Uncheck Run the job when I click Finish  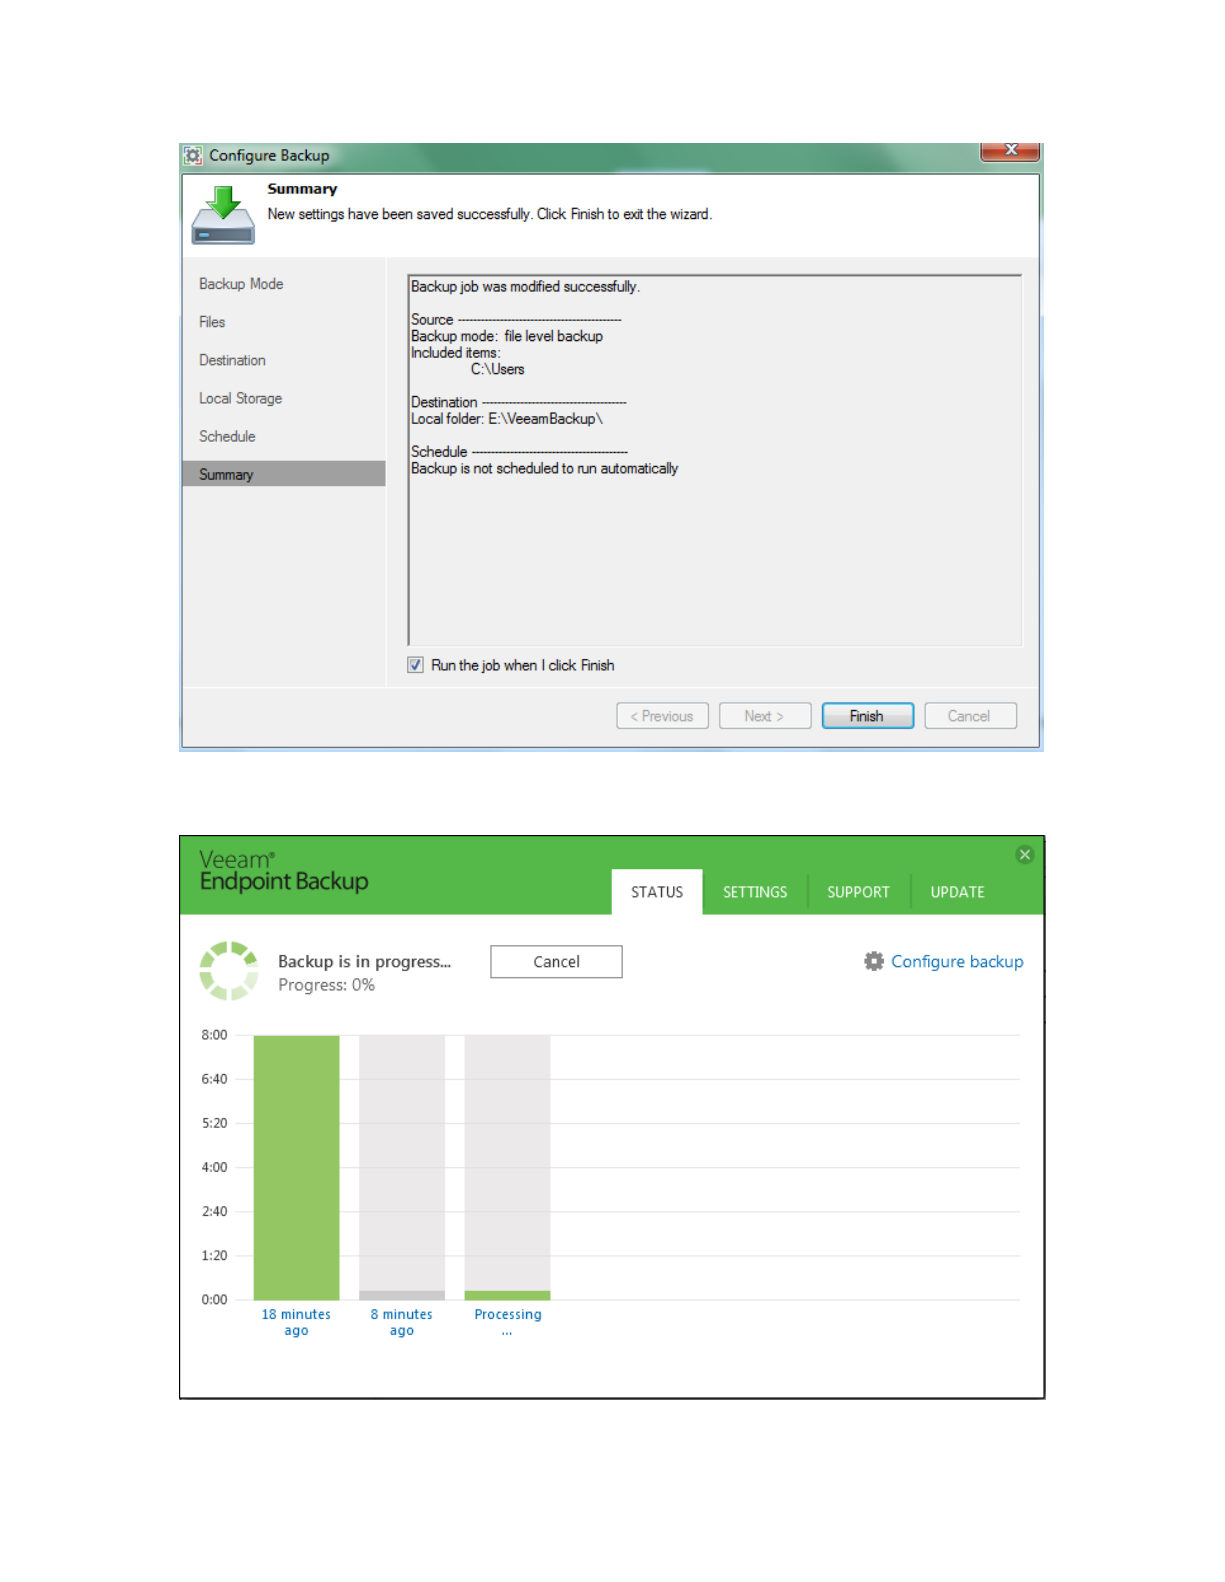[416, 665]
